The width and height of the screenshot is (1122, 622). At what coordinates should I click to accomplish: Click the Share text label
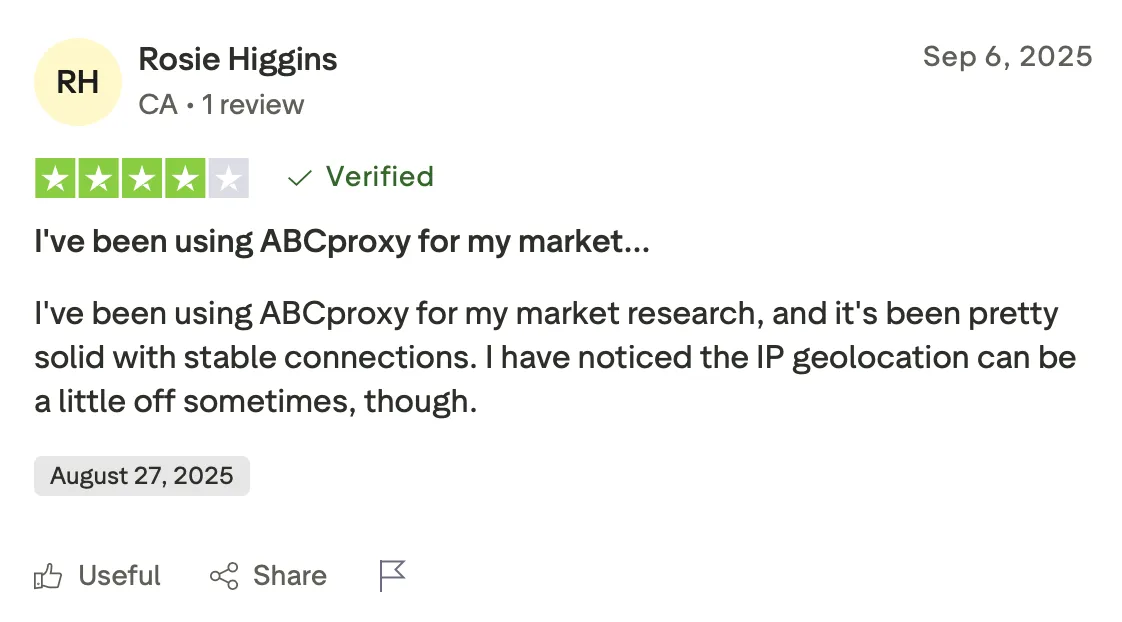[289, 575]
